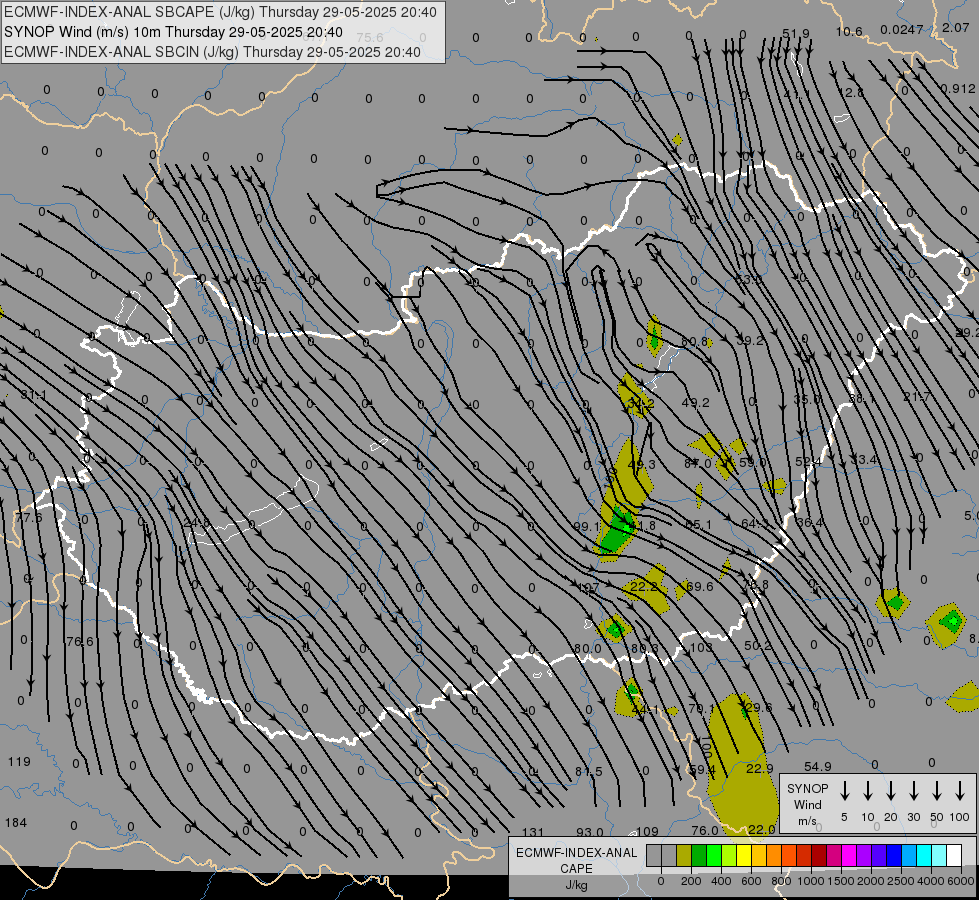Click the '2500' tick label in CAPE legend

900,881
